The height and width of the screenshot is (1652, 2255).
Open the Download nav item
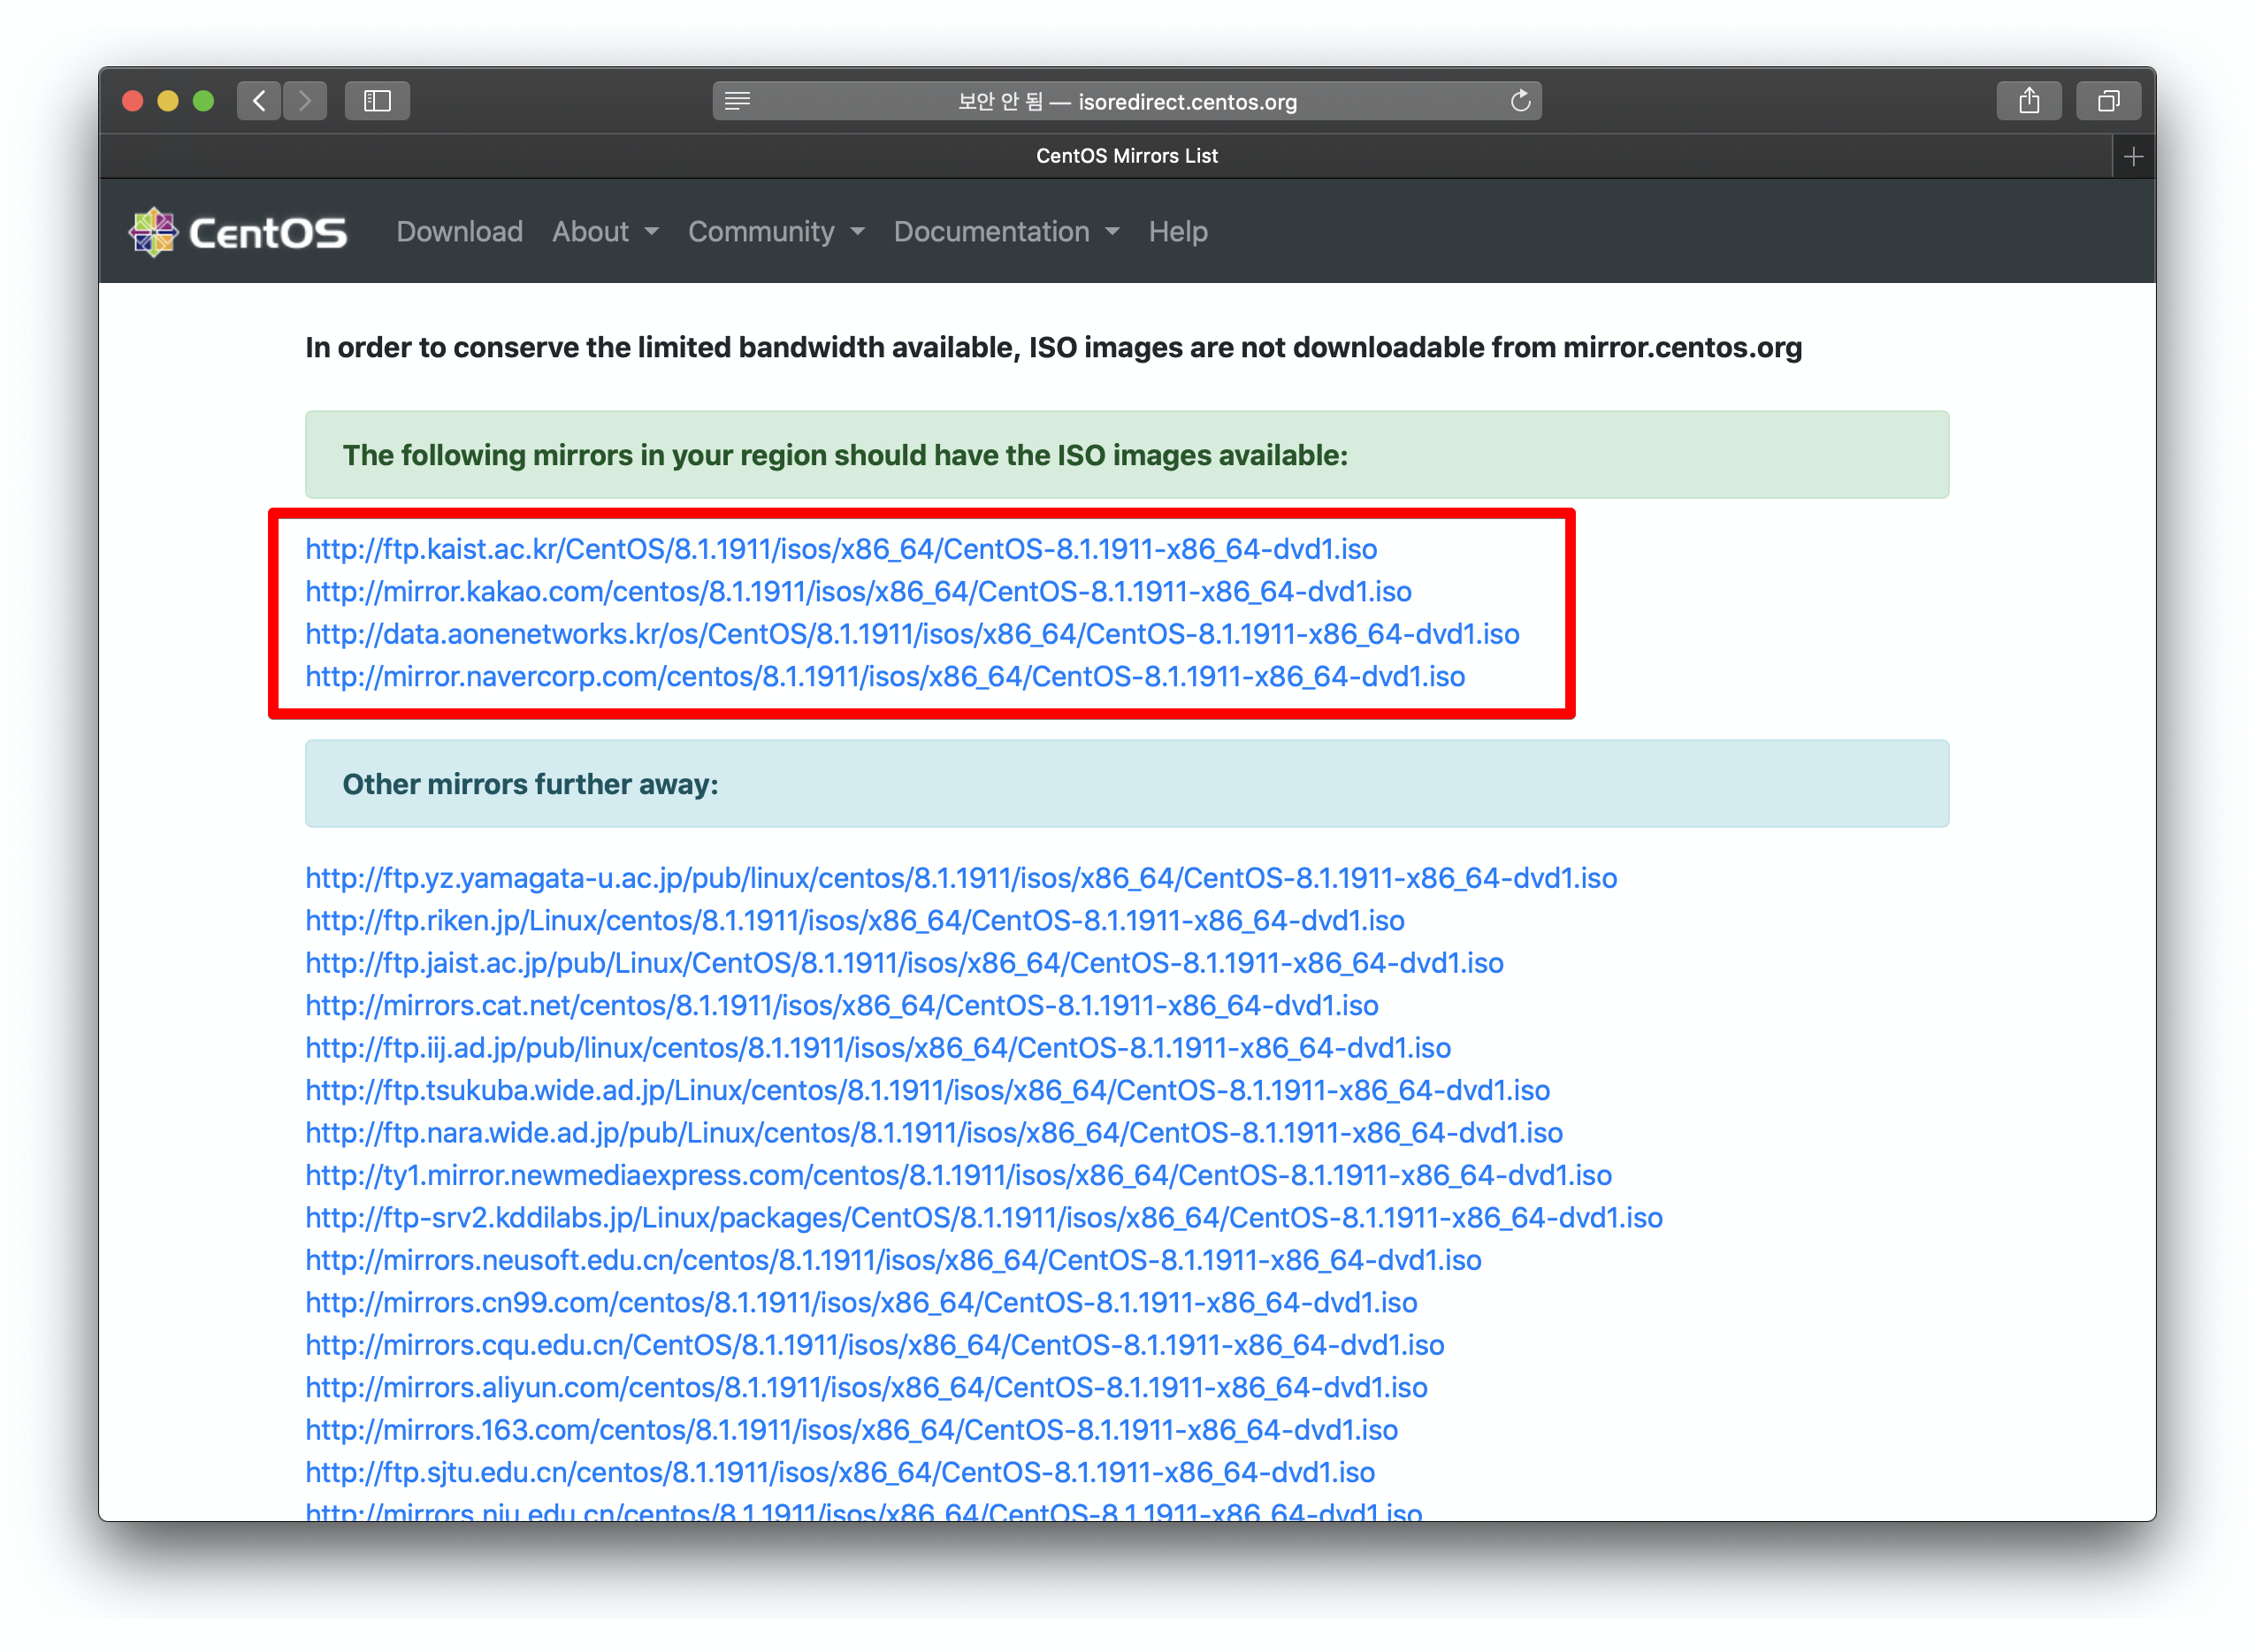459,232
